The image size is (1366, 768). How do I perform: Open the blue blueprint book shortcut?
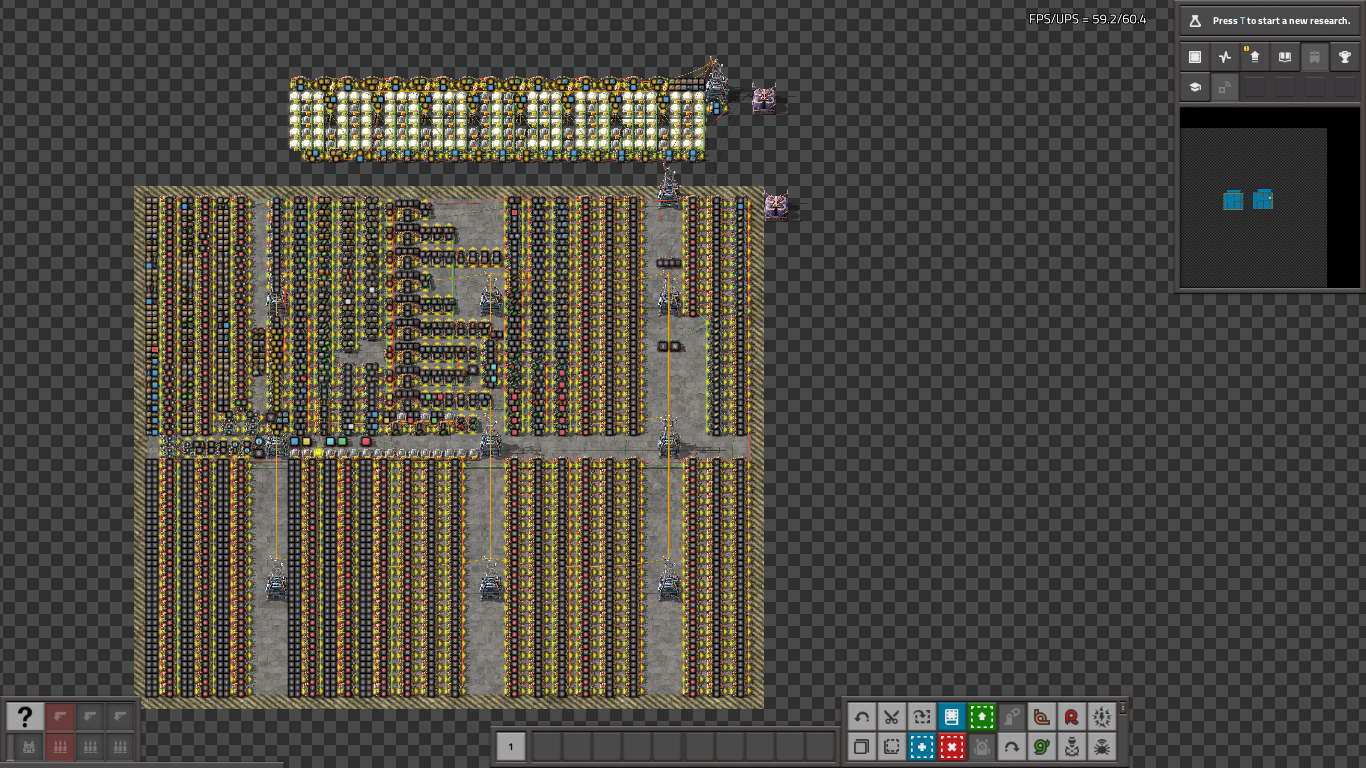[x=952, y=717]
